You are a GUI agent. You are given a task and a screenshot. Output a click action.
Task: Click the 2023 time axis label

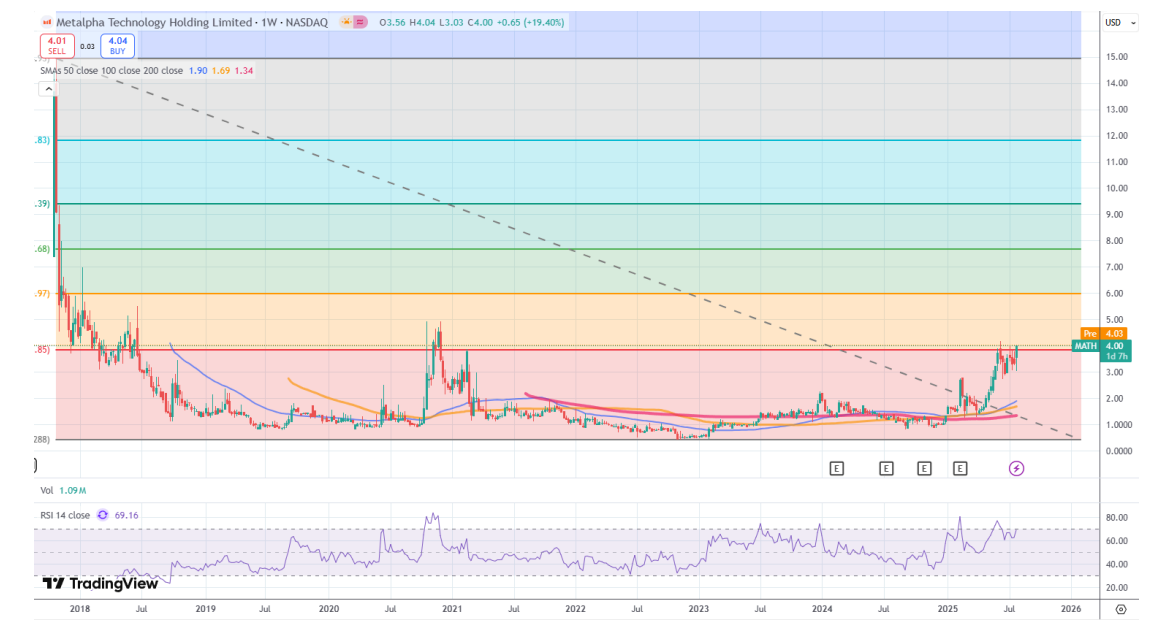coord(699,609)
